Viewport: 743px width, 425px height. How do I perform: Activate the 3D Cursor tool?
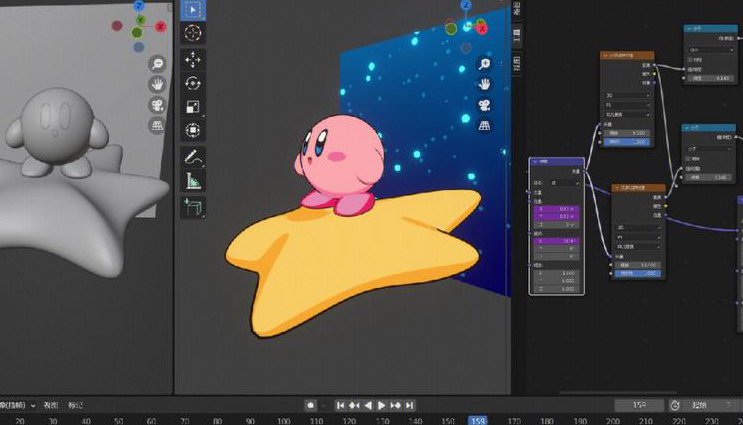click(193, 33)
